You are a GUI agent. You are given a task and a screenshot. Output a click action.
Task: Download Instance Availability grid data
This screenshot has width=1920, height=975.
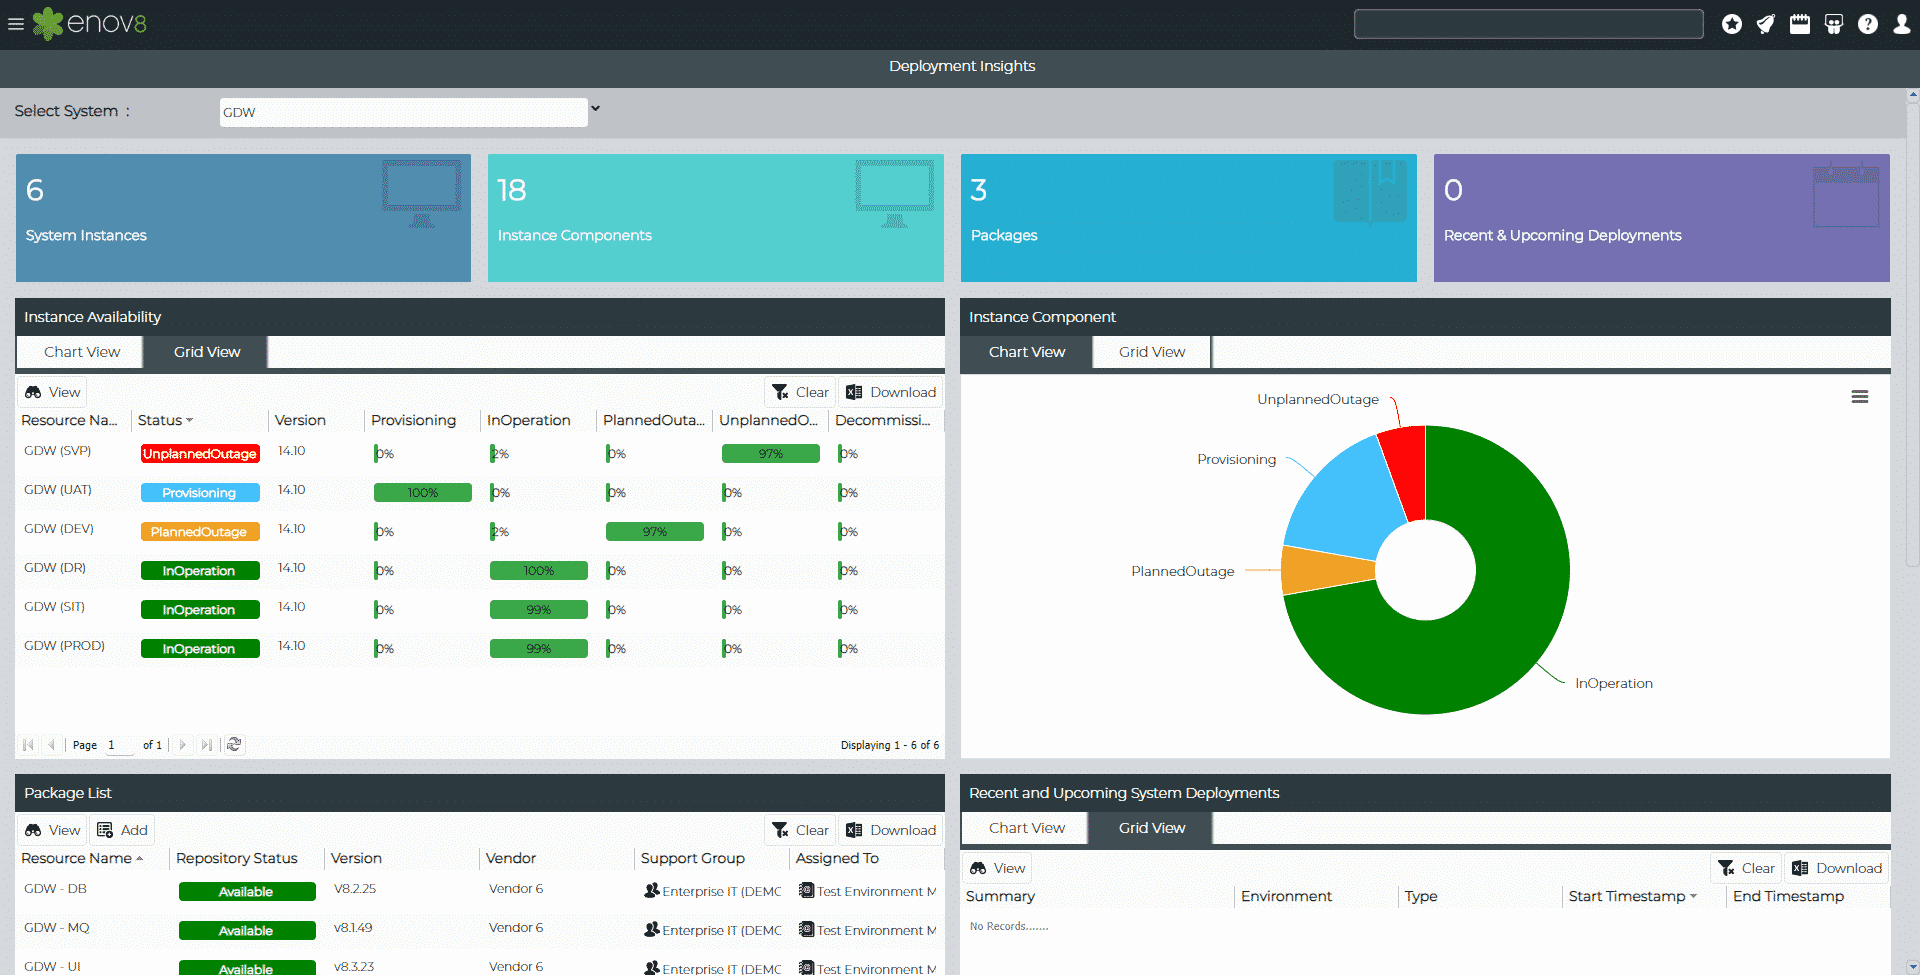(x=891, y=392)
